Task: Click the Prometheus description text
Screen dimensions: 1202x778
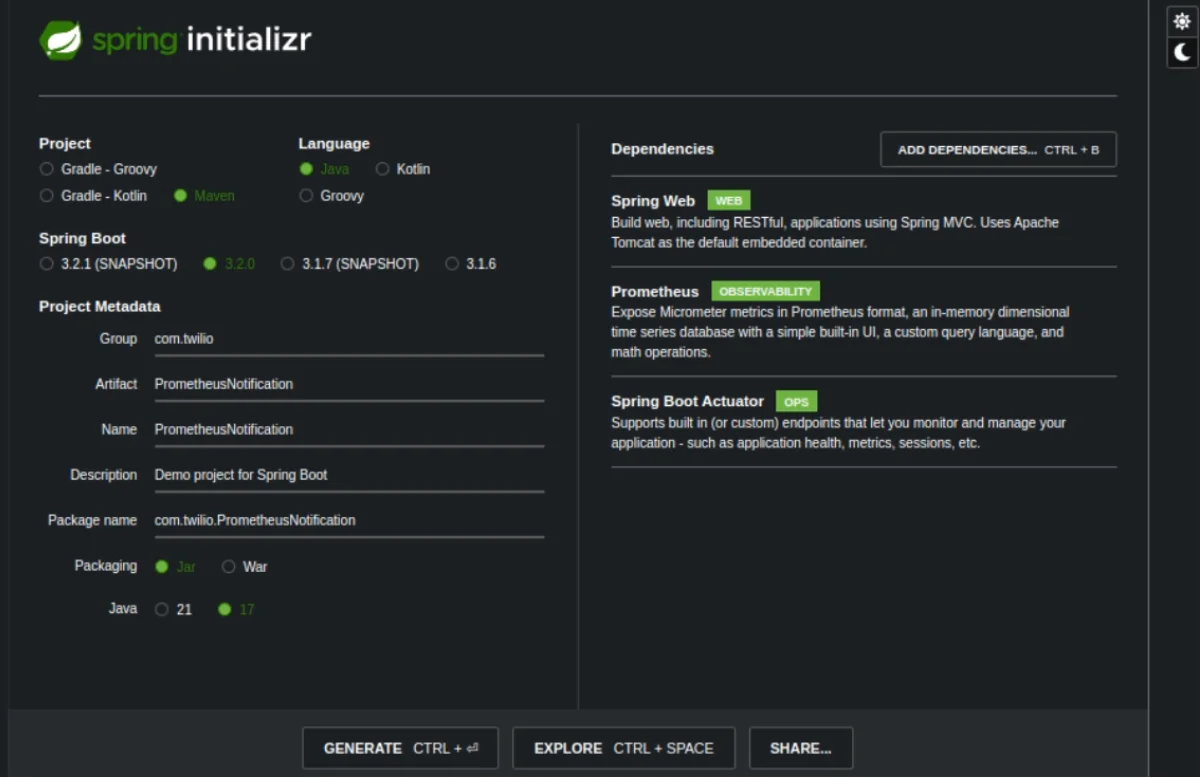Action: 840,332
